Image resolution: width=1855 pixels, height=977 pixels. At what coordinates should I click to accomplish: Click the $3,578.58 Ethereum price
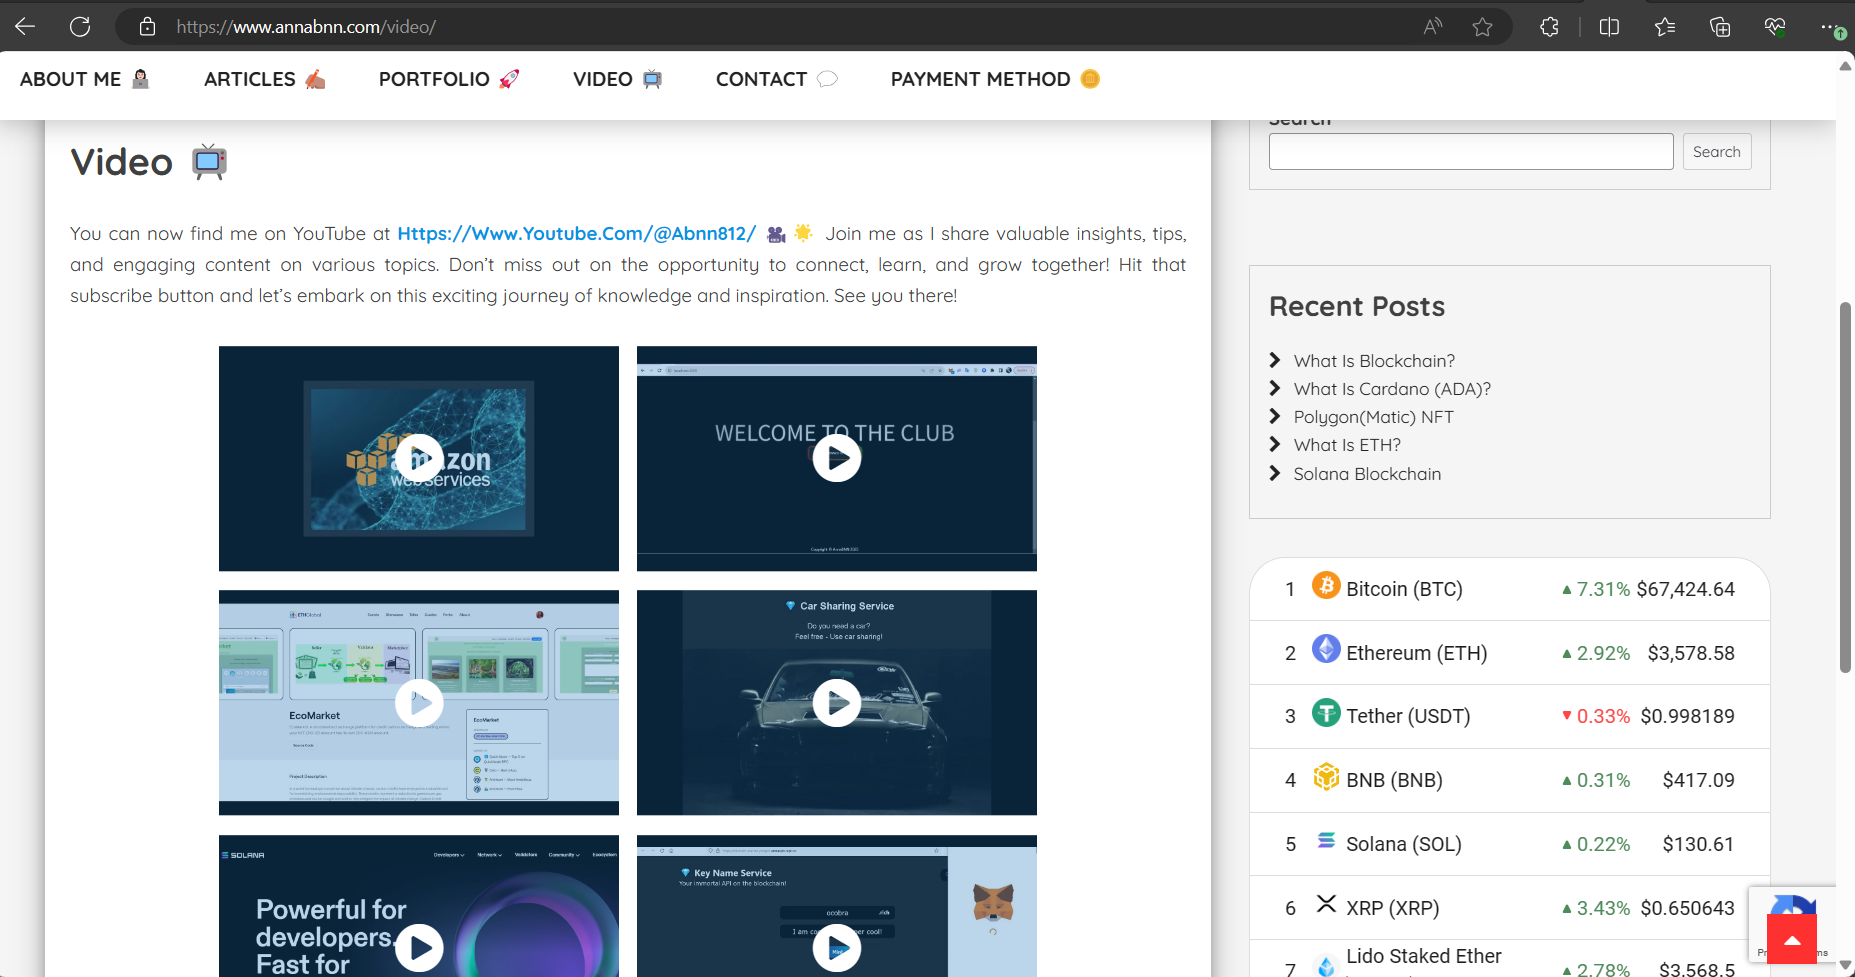(x=1691, y=653)
